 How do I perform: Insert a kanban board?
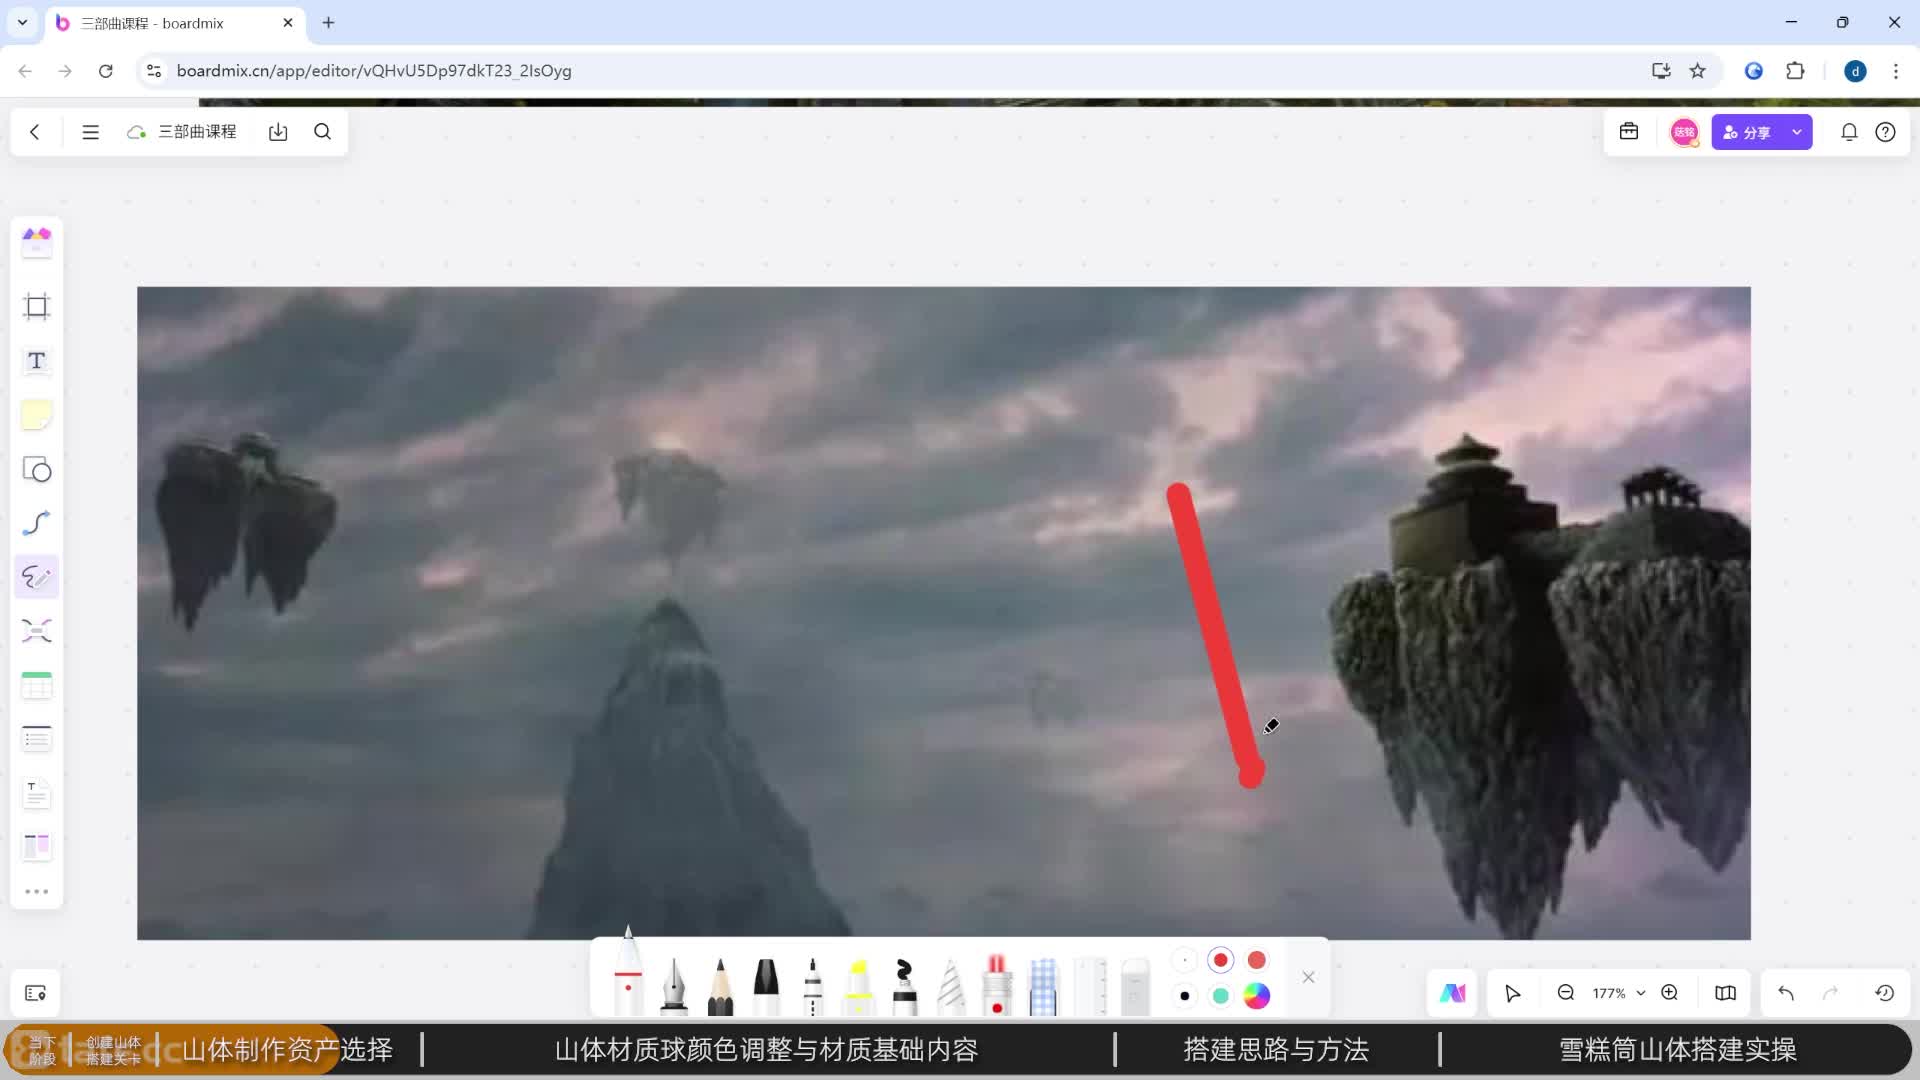pos(37,847)
